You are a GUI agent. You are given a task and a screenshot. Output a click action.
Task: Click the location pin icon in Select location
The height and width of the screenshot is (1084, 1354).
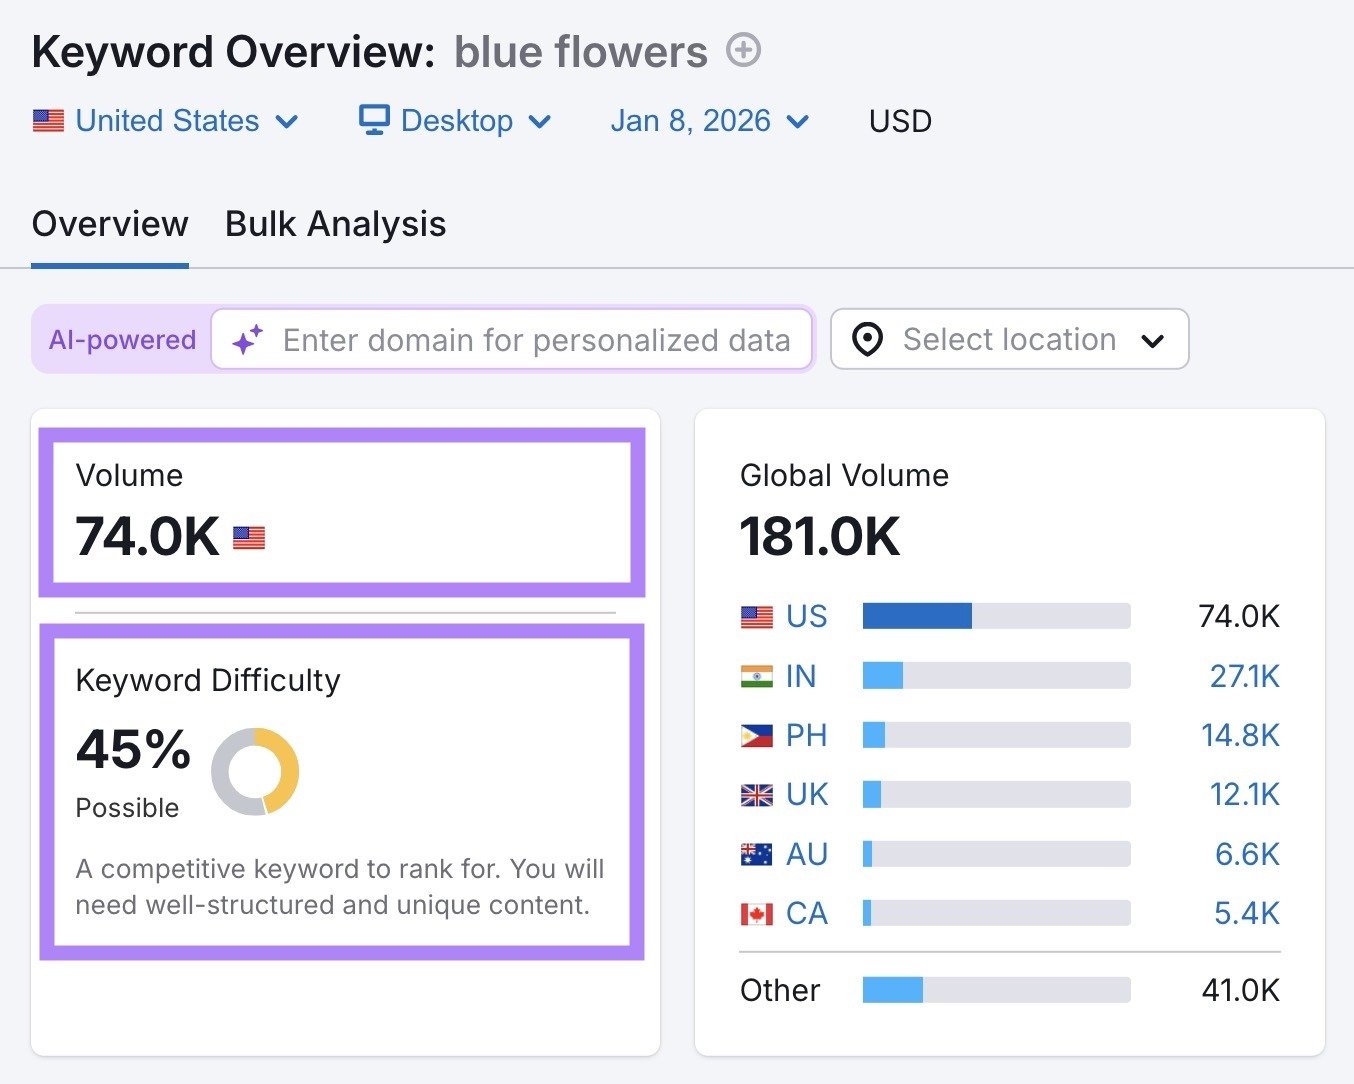tap(866, 340)
